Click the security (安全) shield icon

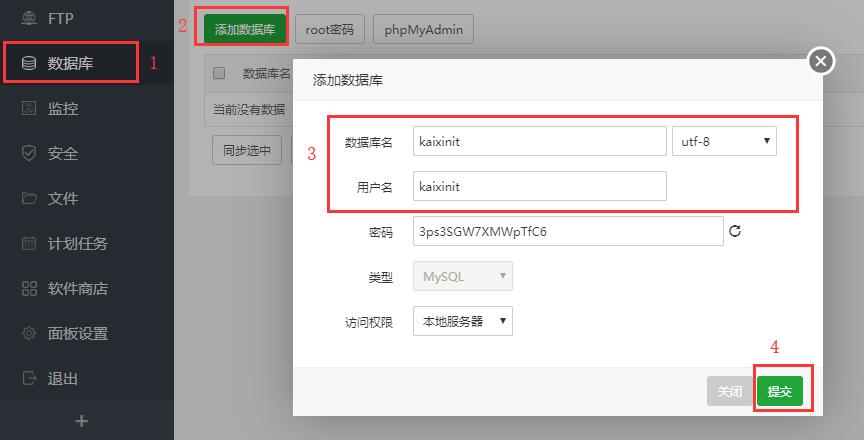(29, 153)
